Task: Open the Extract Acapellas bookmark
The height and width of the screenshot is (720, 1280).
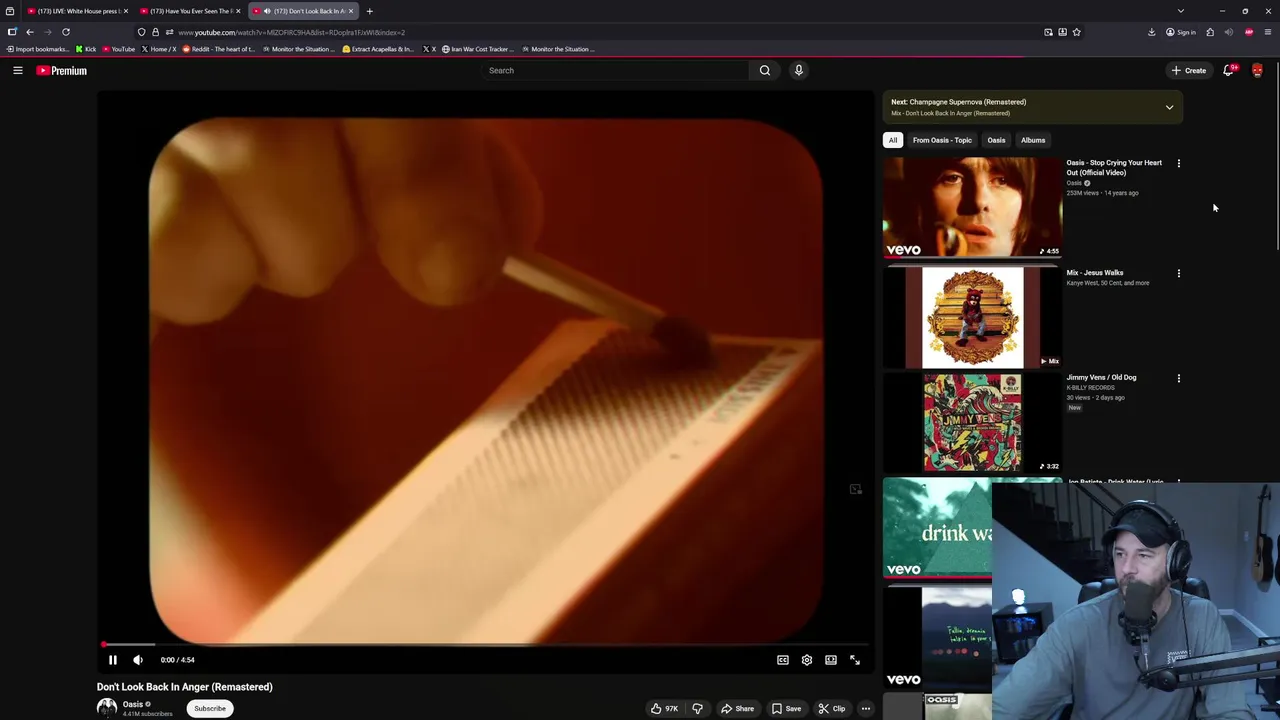Action: coord(377,49)
